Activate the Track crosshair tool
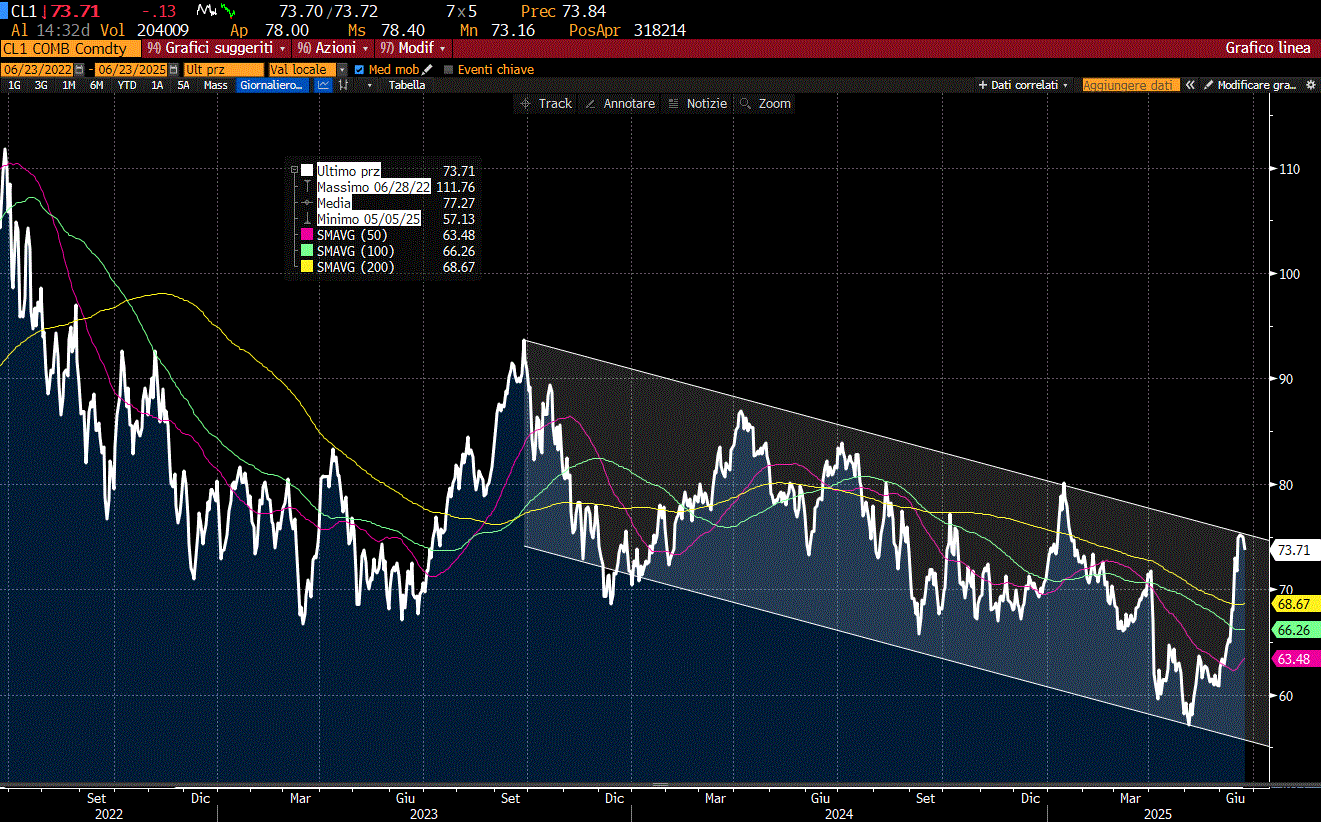 (x=546, y=104)
